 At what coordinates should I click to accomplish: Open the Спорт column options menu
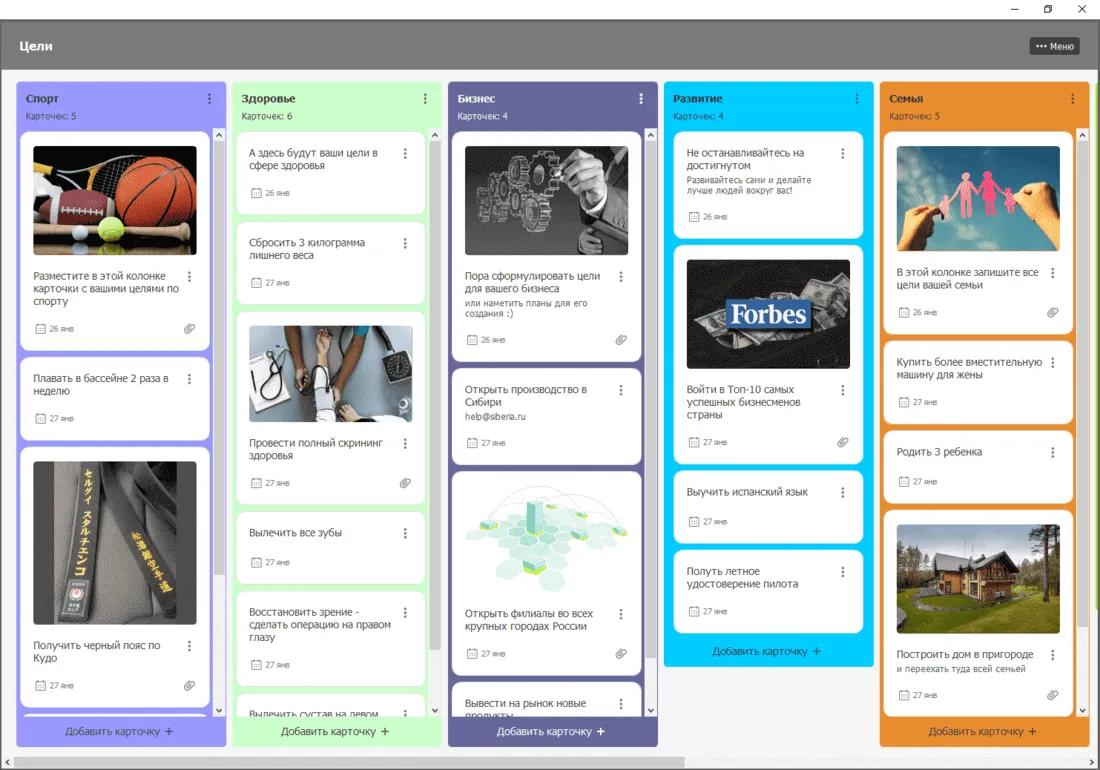209,99
